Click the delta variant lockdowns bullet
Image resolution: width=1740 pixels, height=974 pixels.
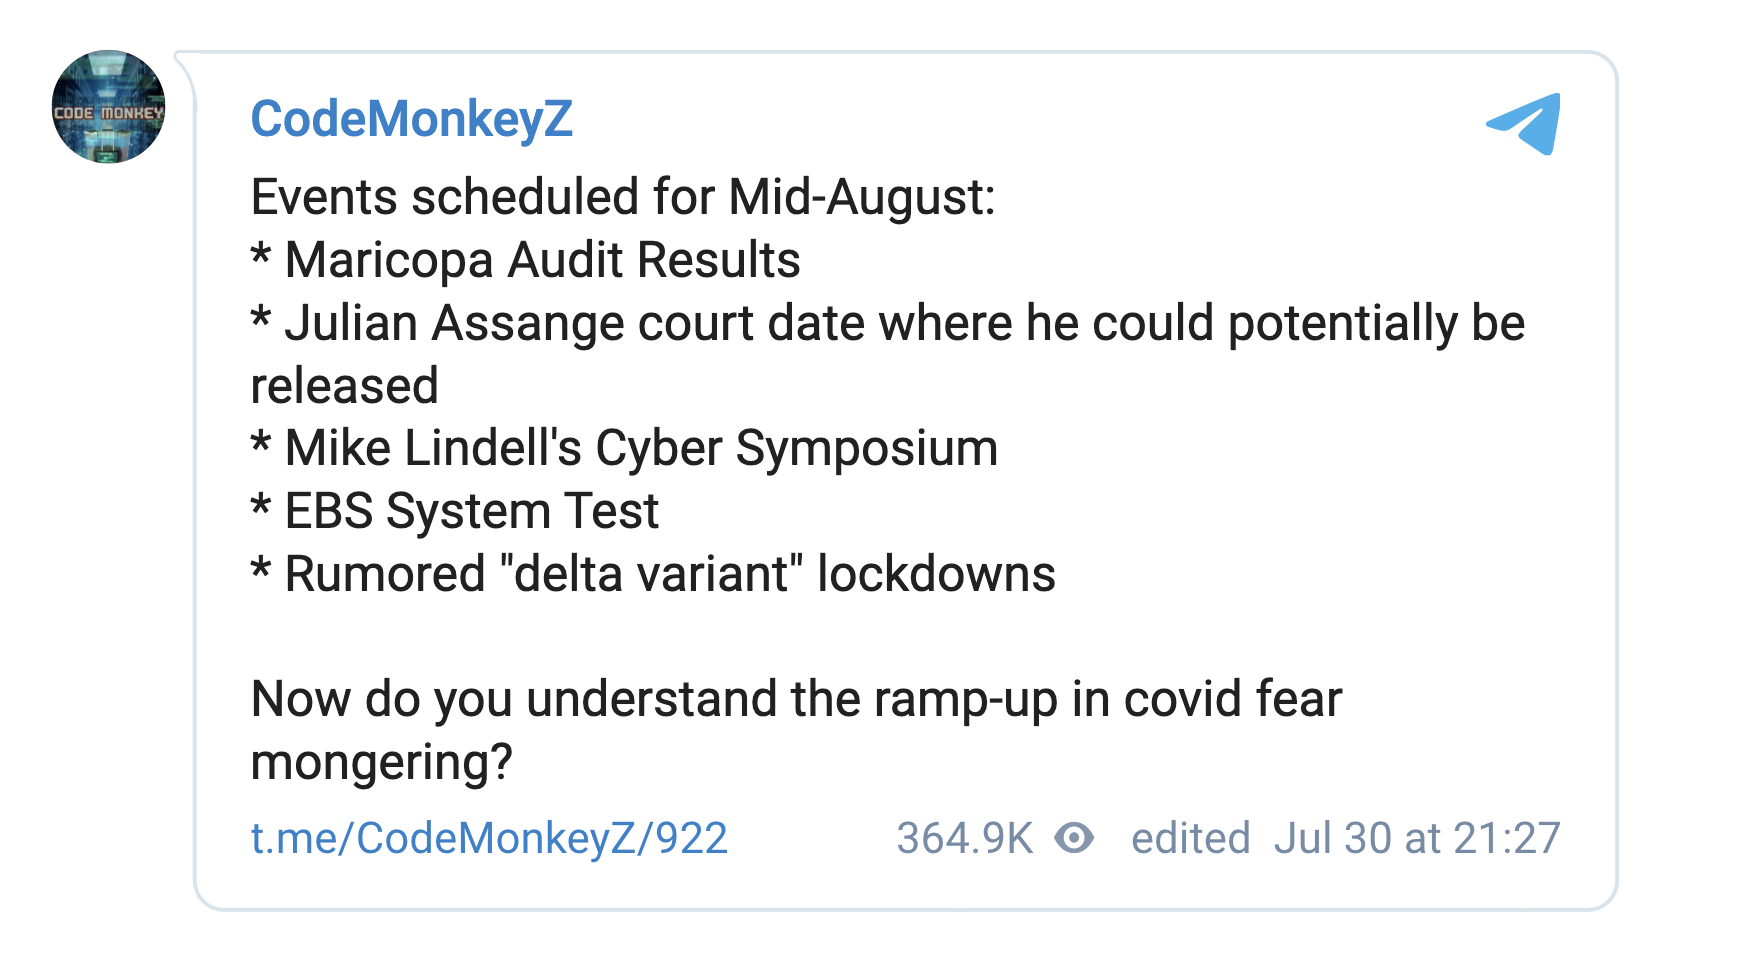pos(652,574)
